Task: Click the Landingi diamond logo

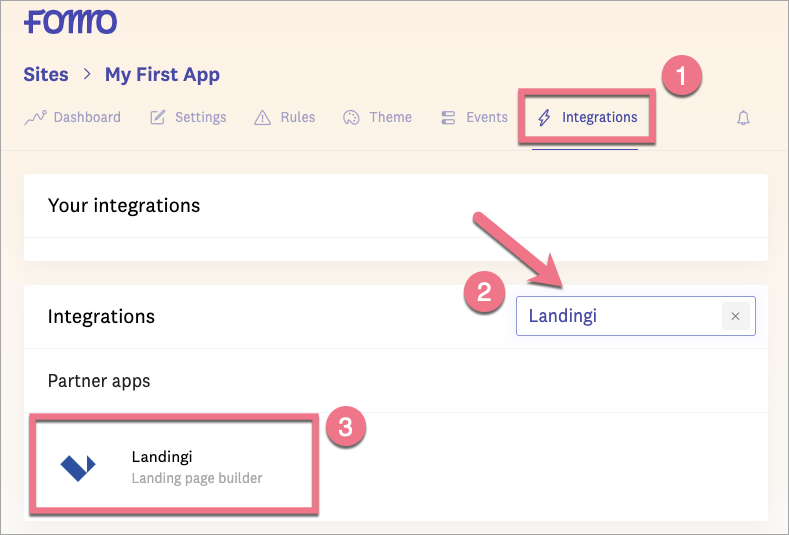Action: click(x=78, y=466)
